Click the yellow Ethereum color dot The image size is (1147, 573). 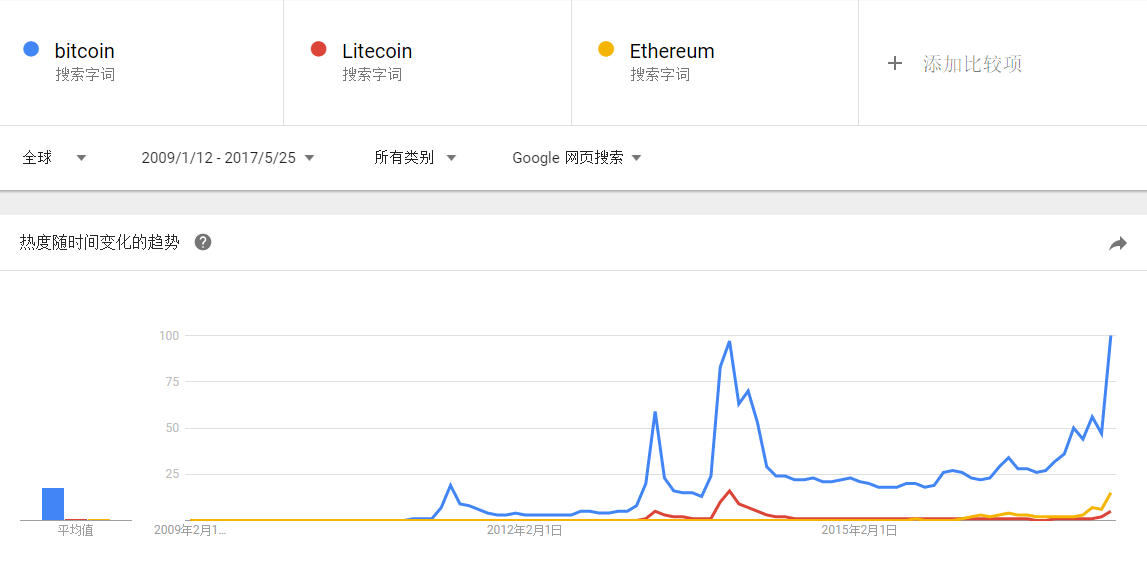coord(606,49)
